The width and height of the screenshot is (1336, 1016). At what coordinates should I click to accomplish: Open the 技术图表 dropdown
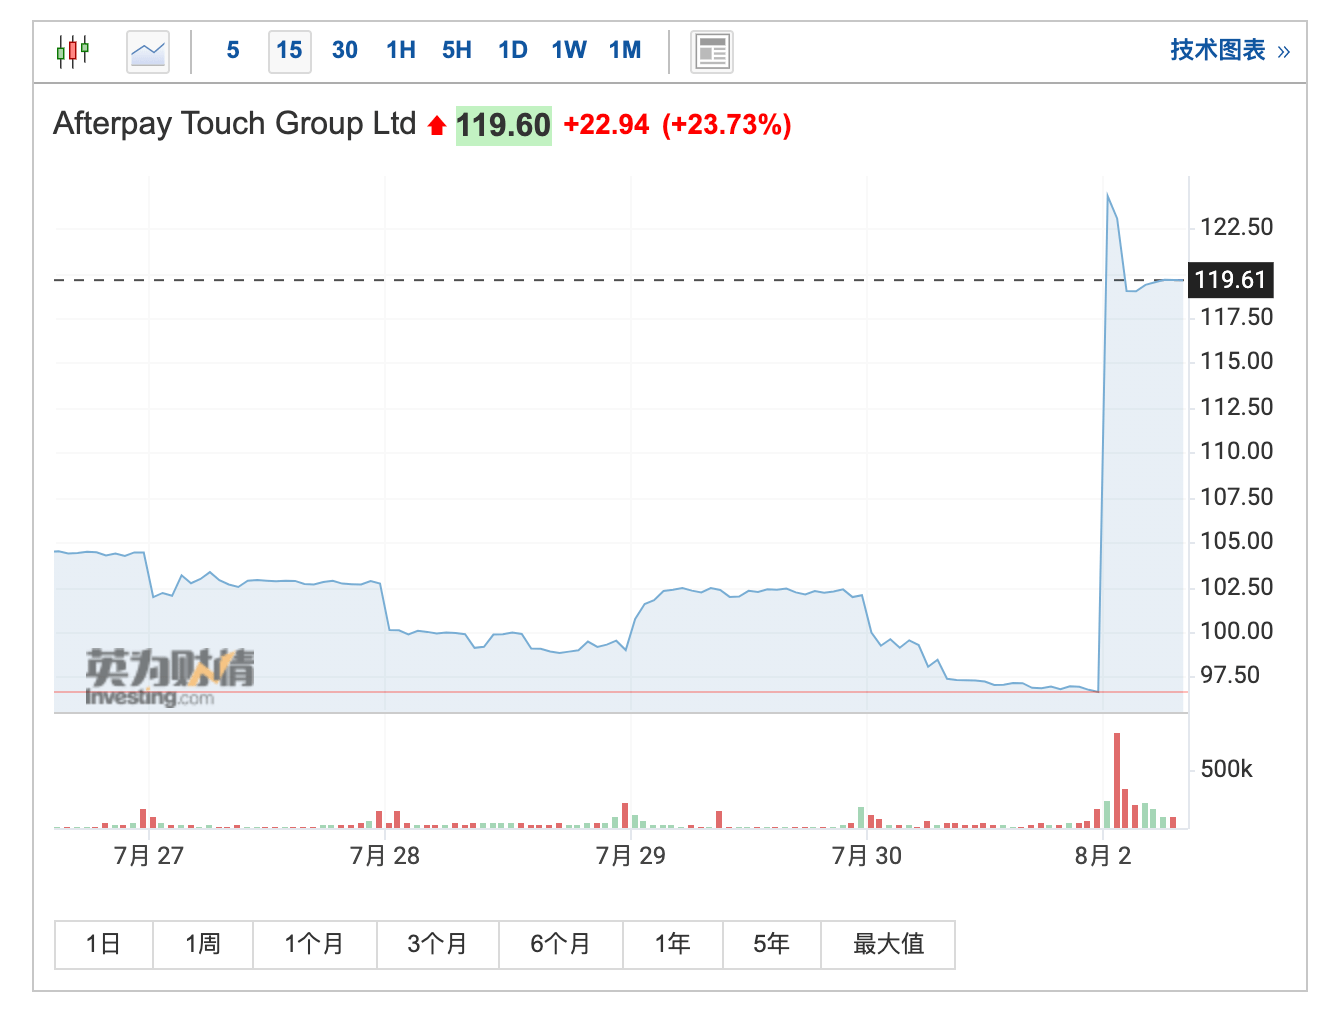pos(1216,50)
